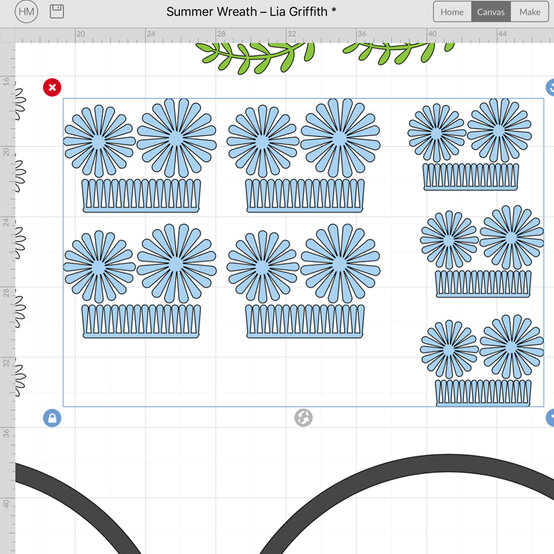Switch to the Home tab
This screenshot has width=554, height=554.
(452, 12)
